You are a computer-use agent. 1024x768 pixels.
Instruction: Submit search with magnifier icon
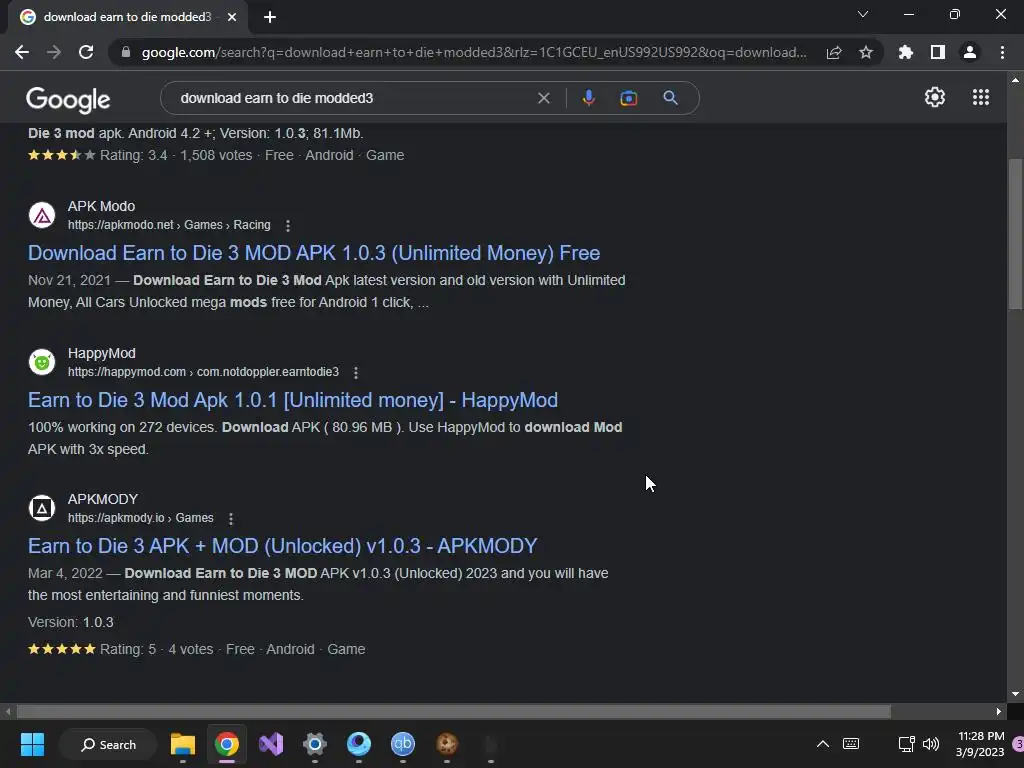(670, 98)
